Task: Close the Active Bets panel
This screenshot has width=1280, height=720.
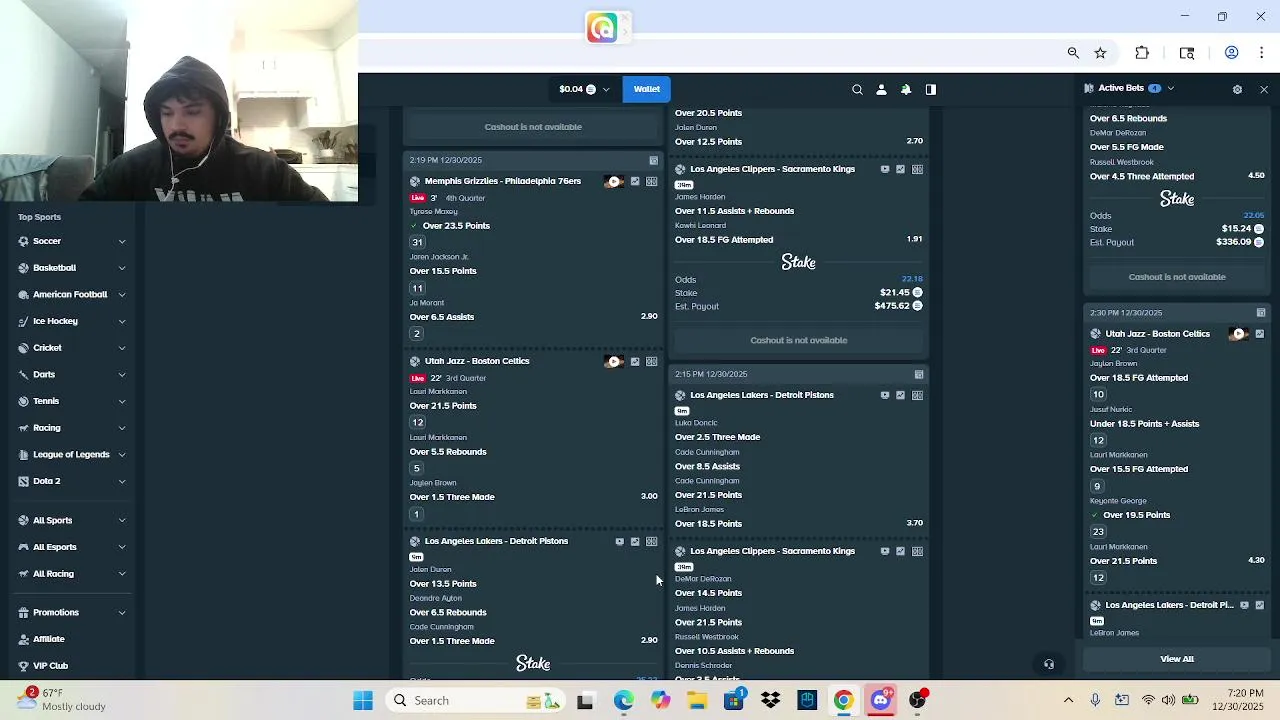Action: pos(1264,89)
